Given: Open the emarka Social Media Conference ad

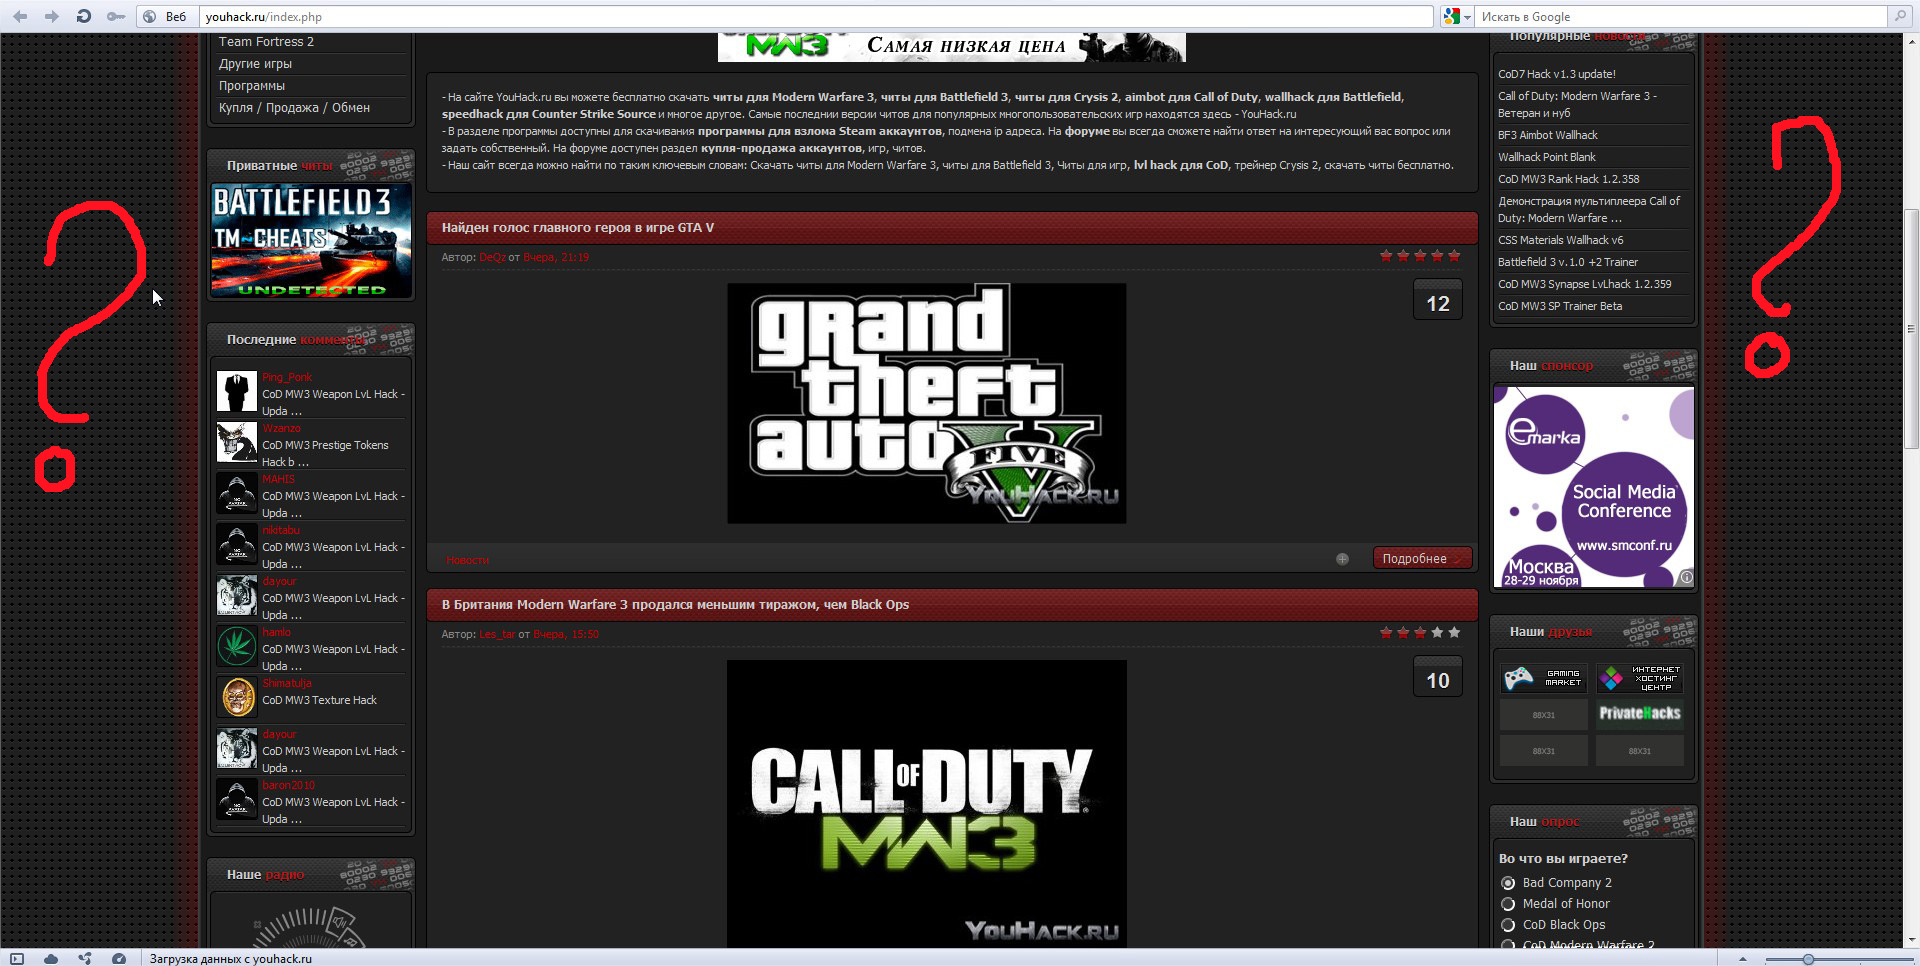Looking at the screenshot, I should click(x=1593, y=486).
